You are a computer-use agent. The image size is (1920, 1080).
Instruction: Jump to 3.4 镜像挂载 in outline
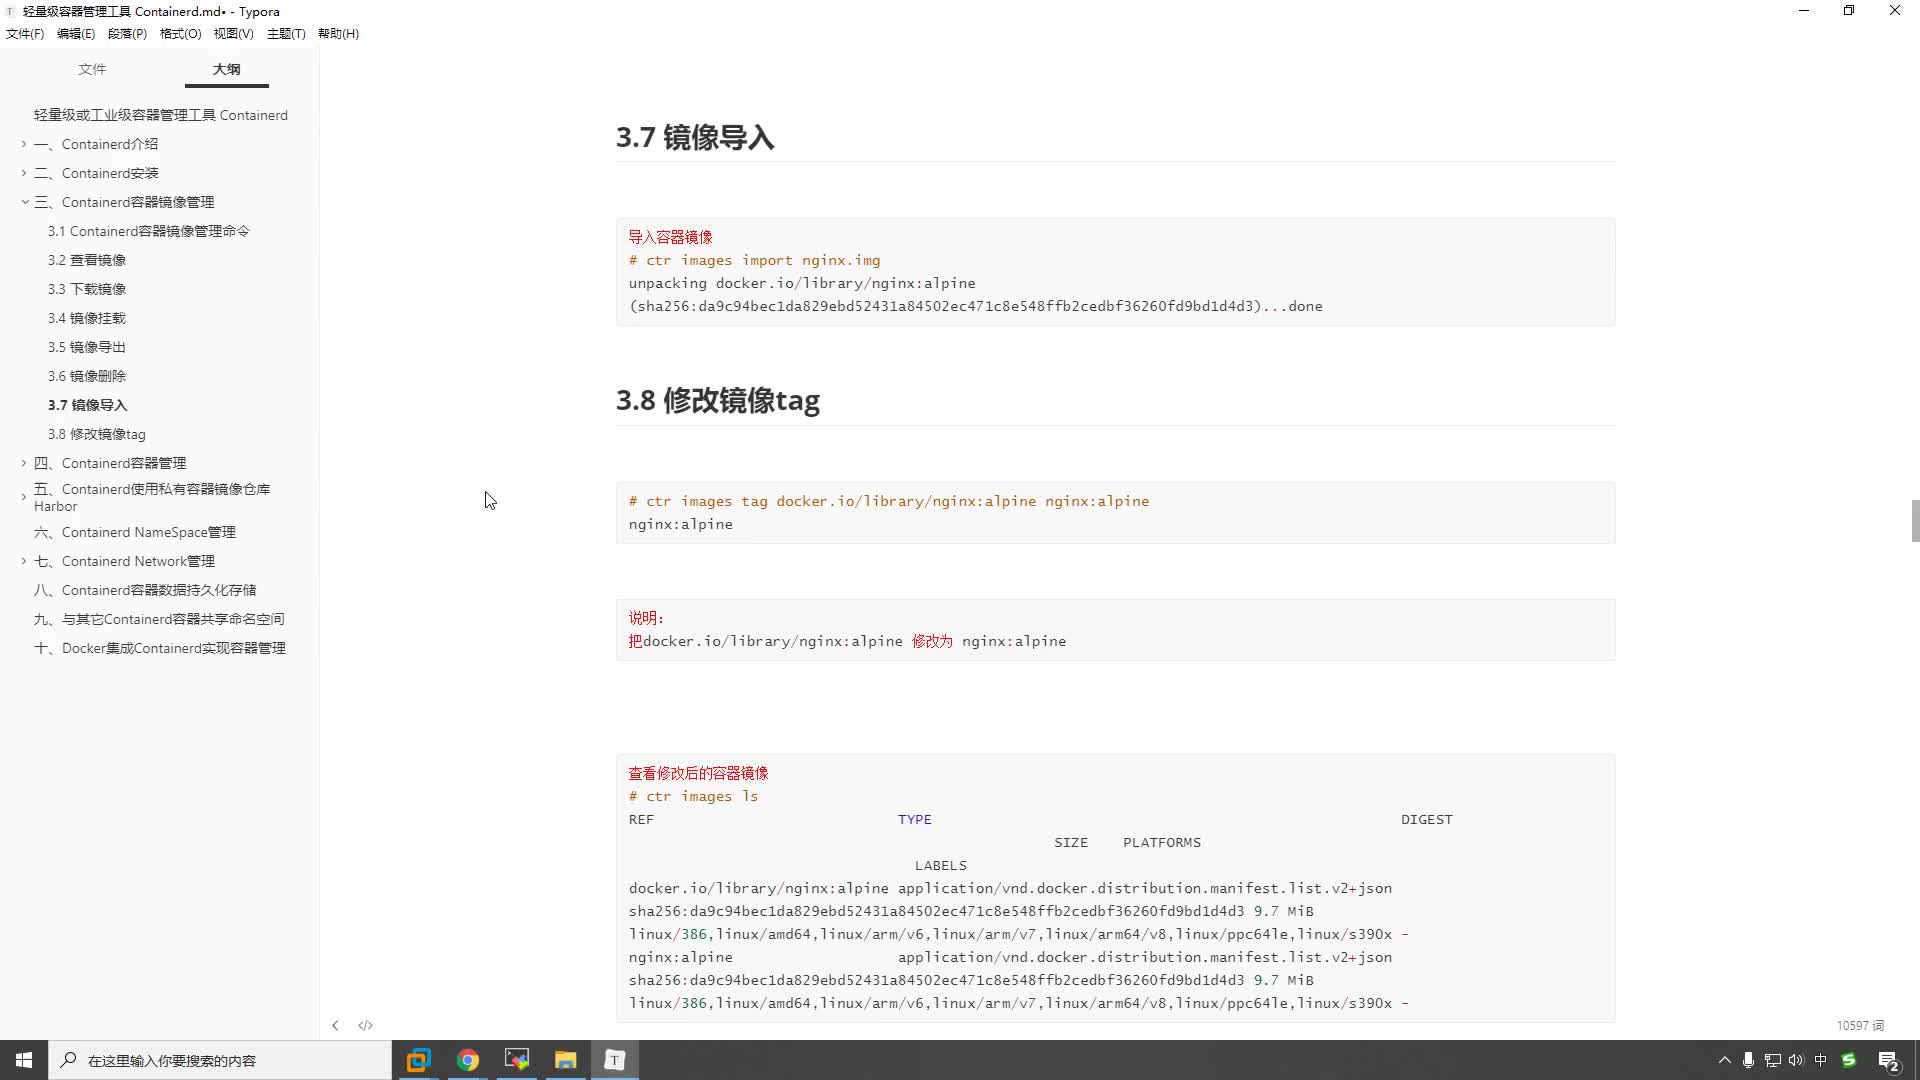point(87,318)
